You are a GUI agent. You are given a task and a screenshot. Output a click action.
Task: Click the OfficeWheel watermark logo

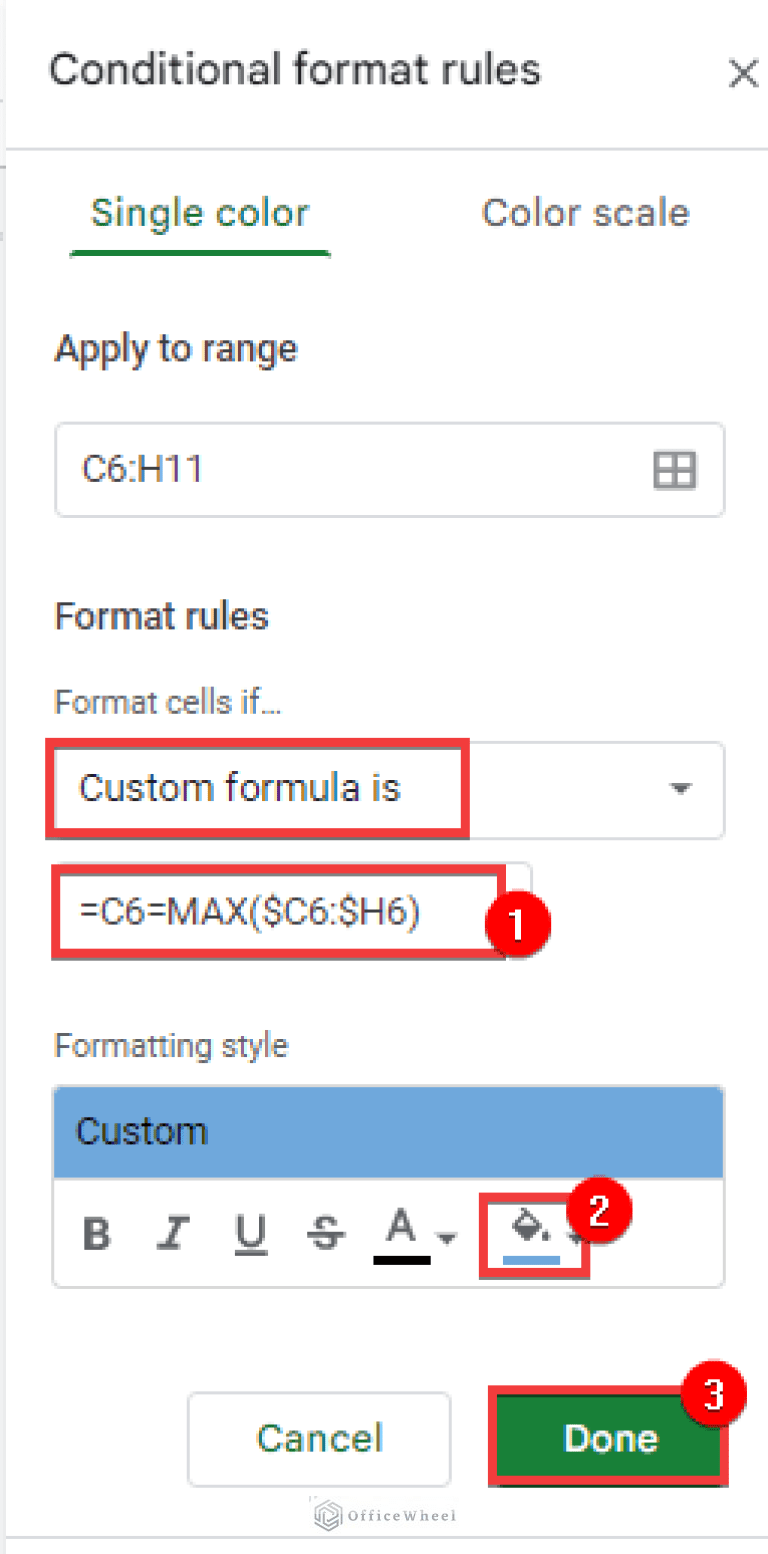[x=384, y=1515]
